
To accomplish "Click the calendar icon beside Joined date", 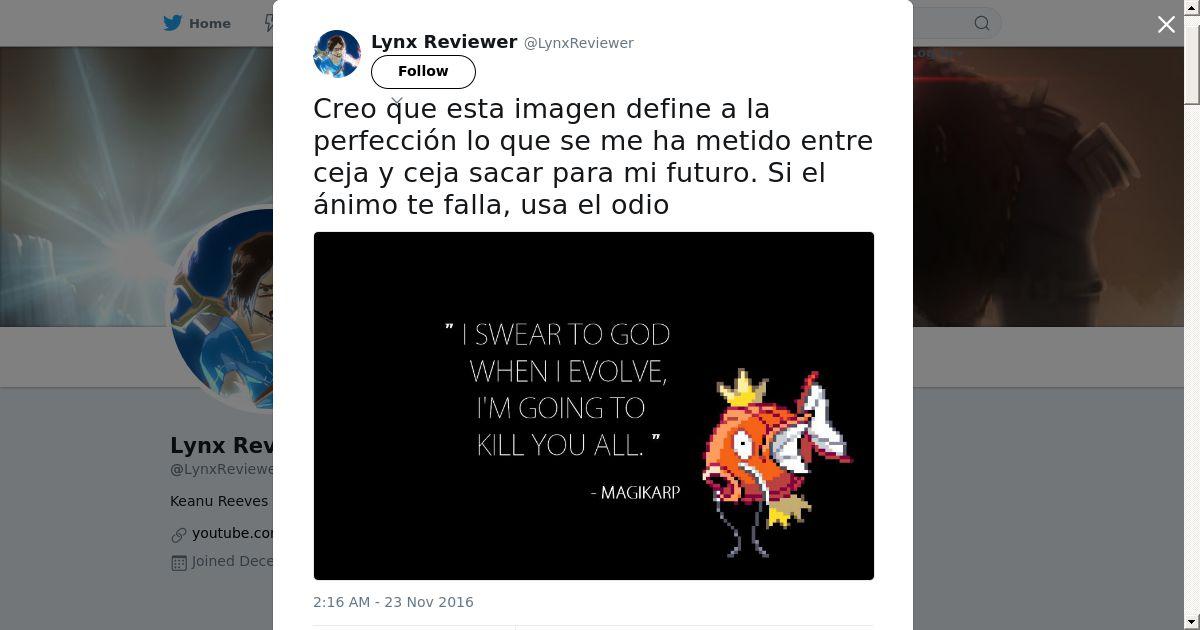I will pyautogui.click(x=179, y=563).
